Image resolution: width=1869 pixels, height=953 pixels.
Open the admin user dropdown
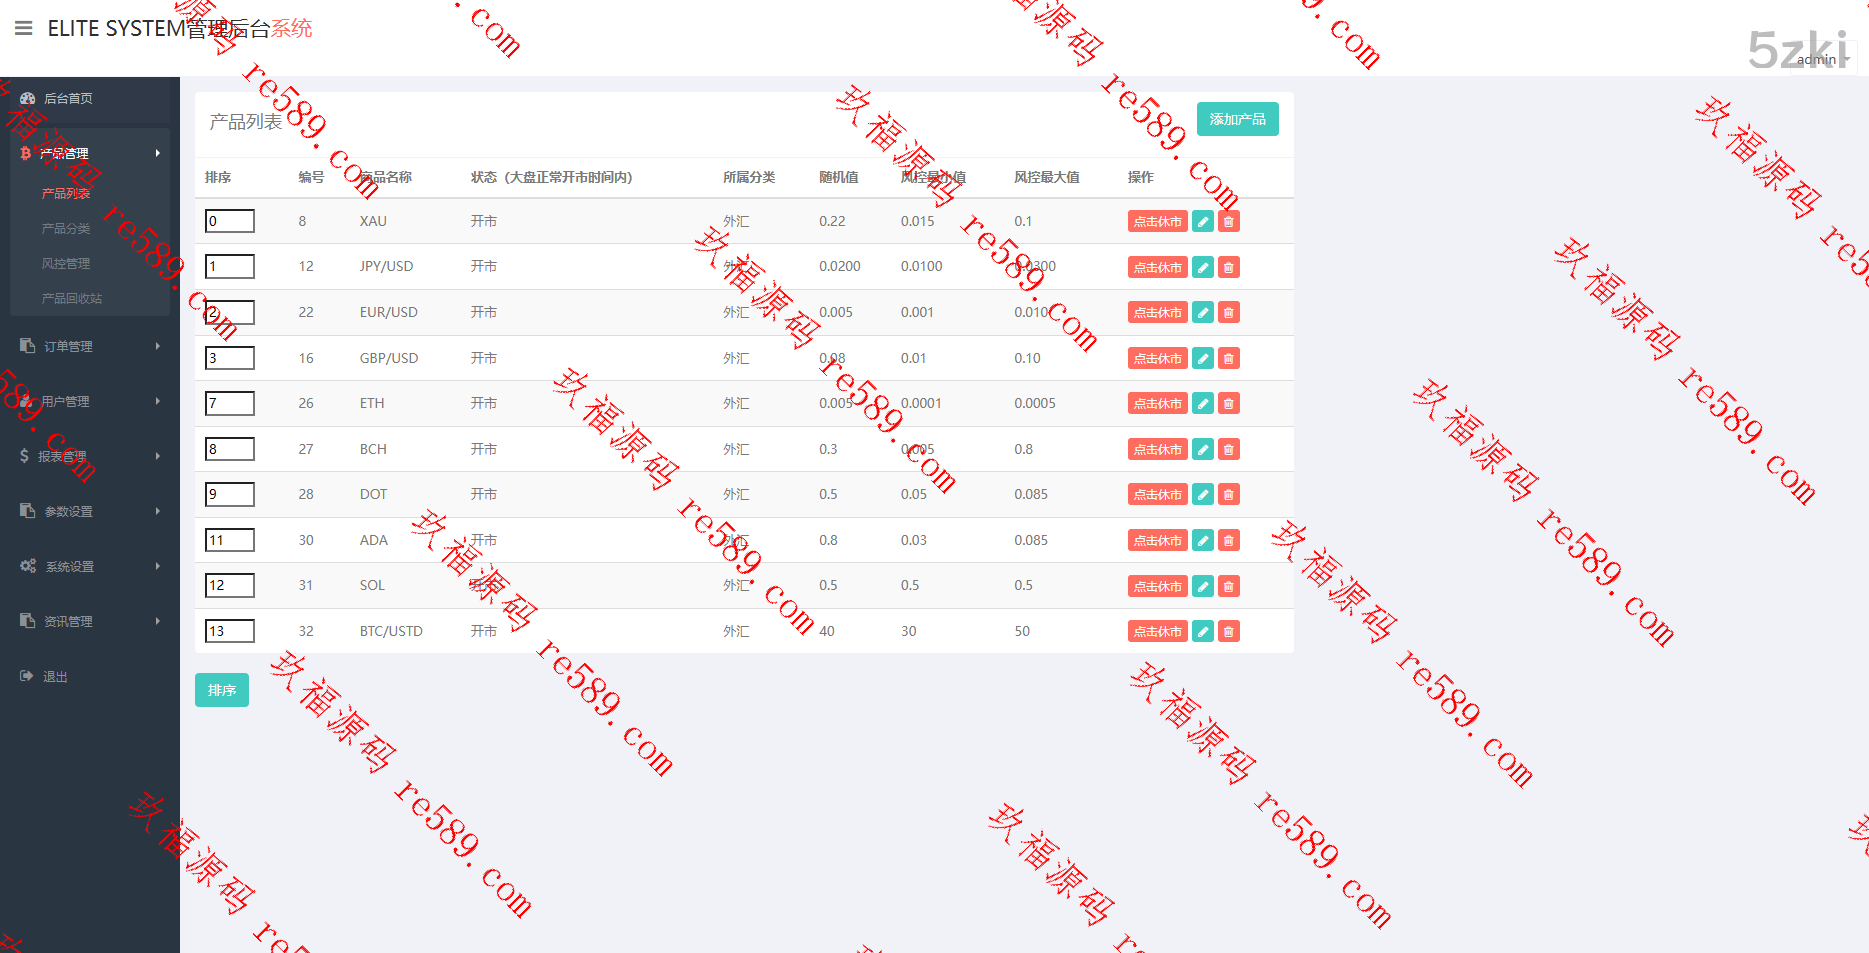click(x=1820, y=60)
